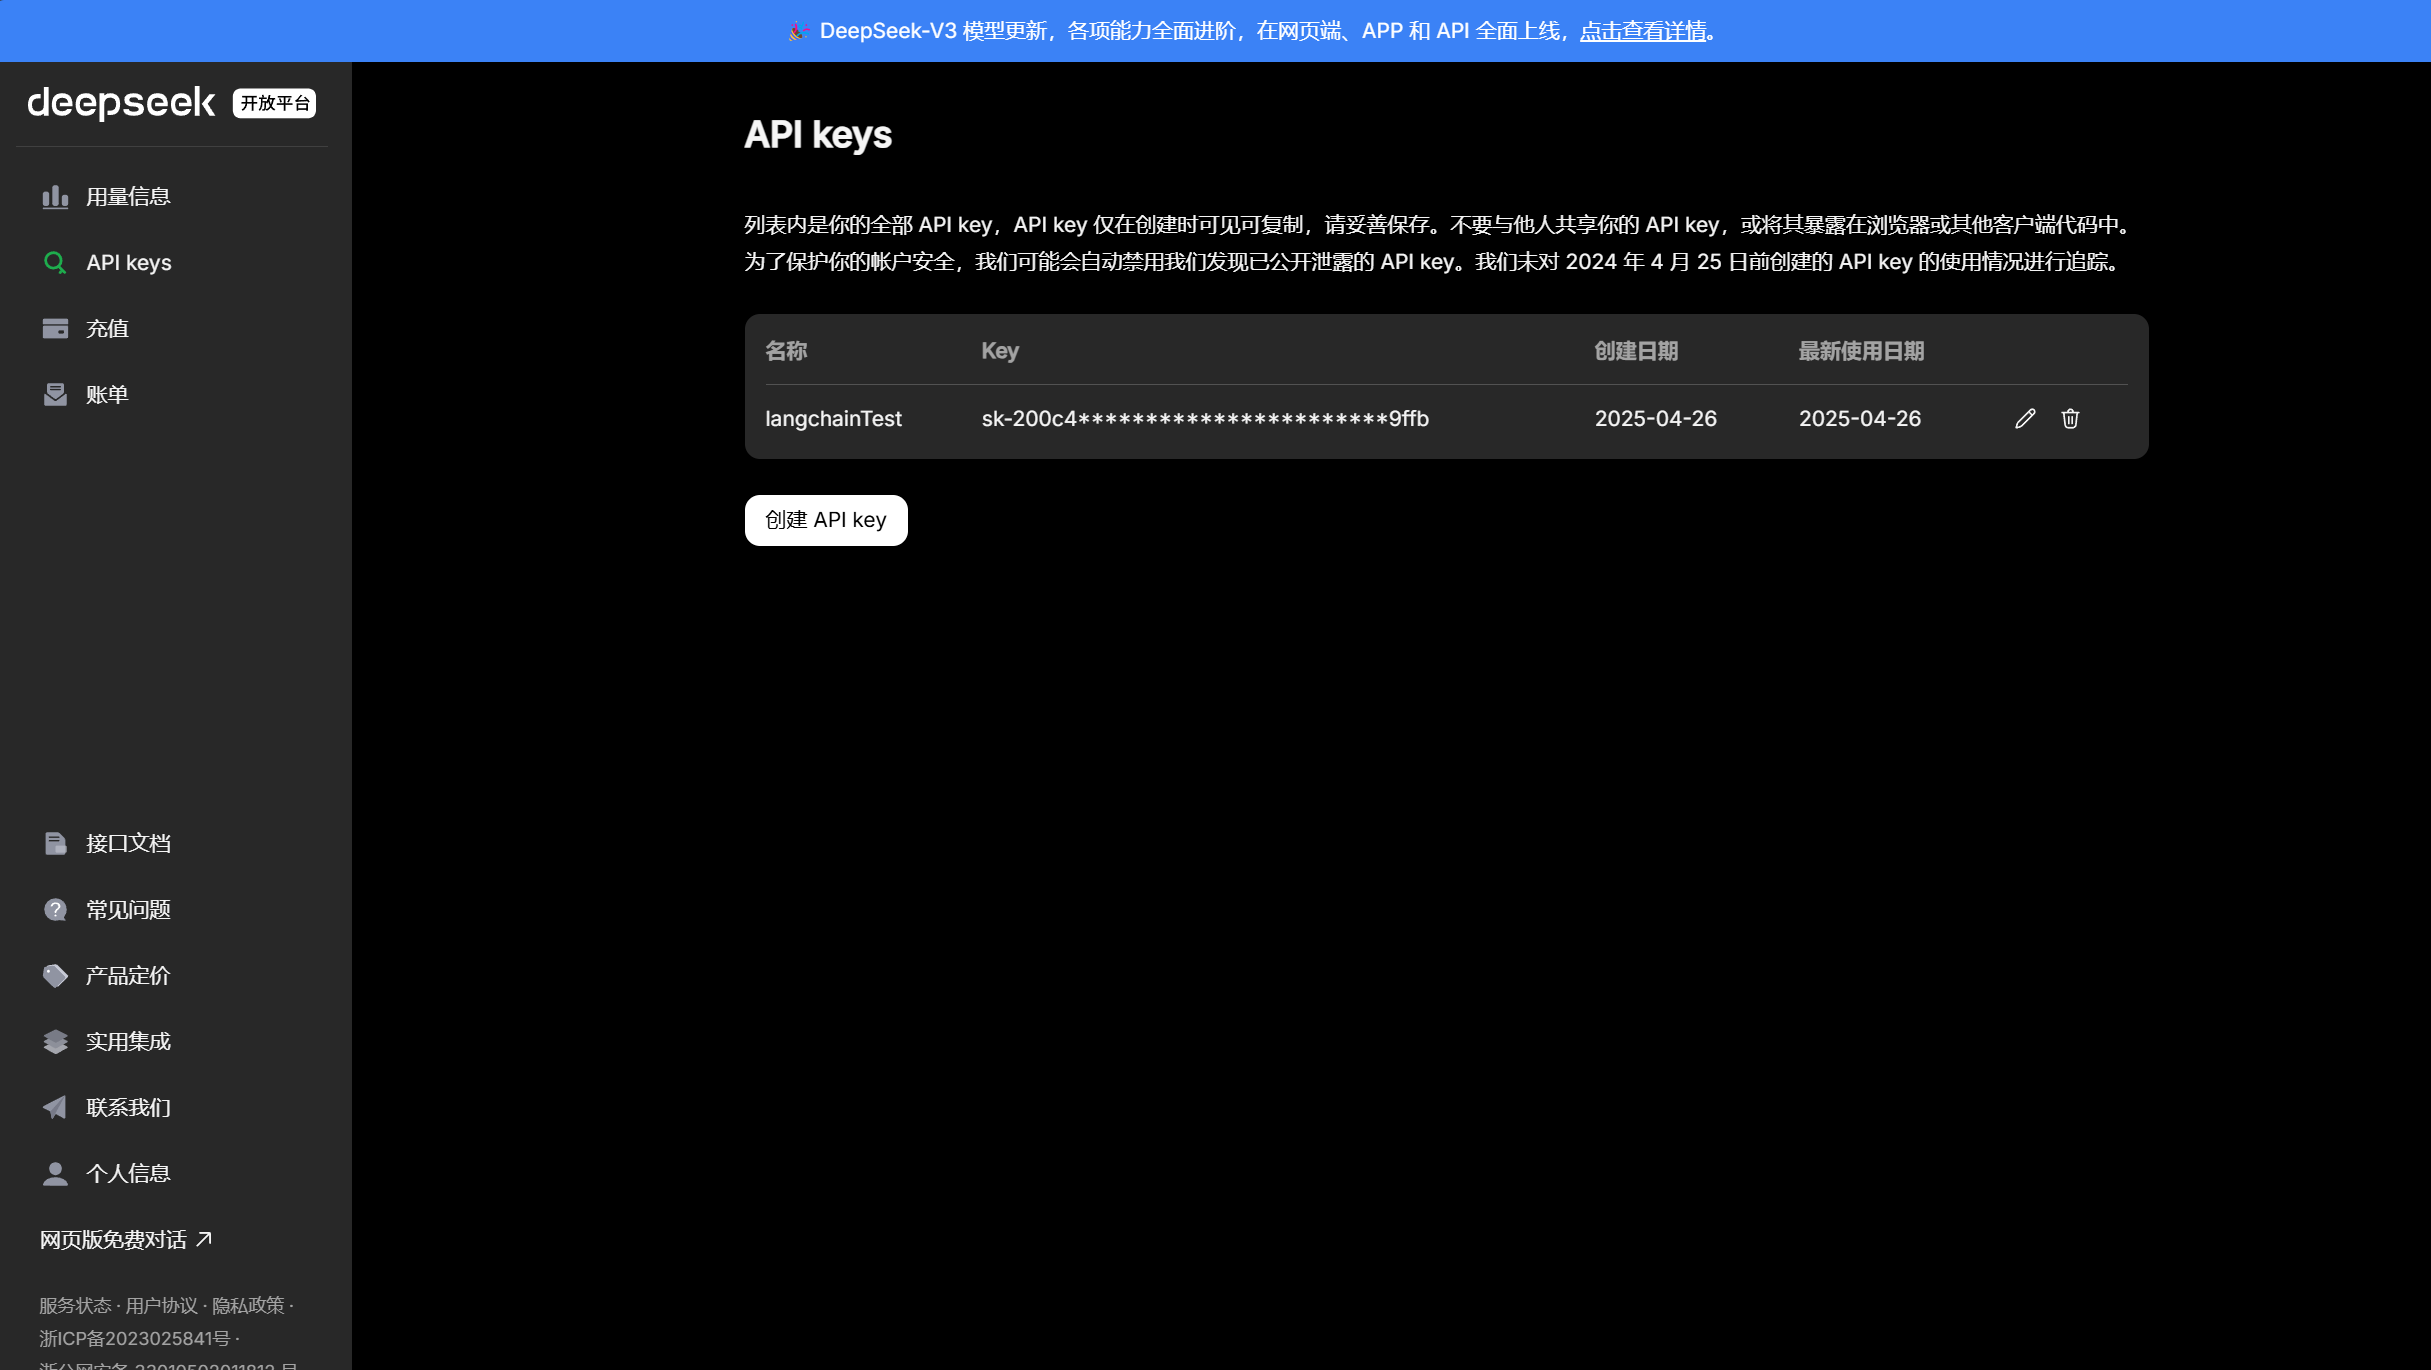Edit the langchainTest key with pencil icon
Viewport: 2431px width, 1370px height.
point(2025,419)
